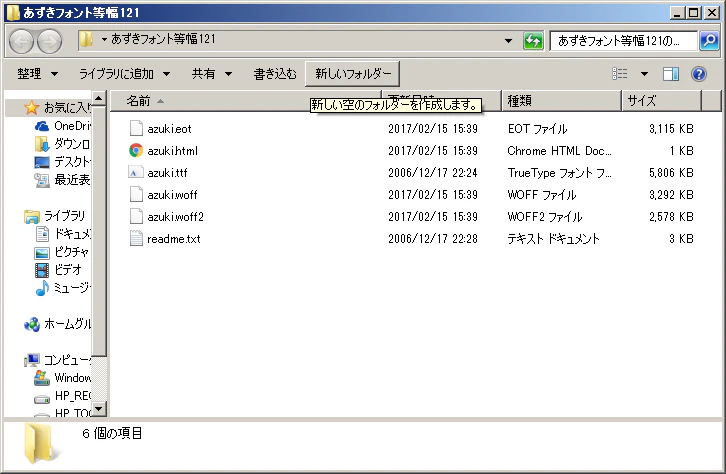The height and width of the screenshot is (474, 726).
Task: Select the azuki.html file name
Action: pyautogui.click(x=172, y=151)
